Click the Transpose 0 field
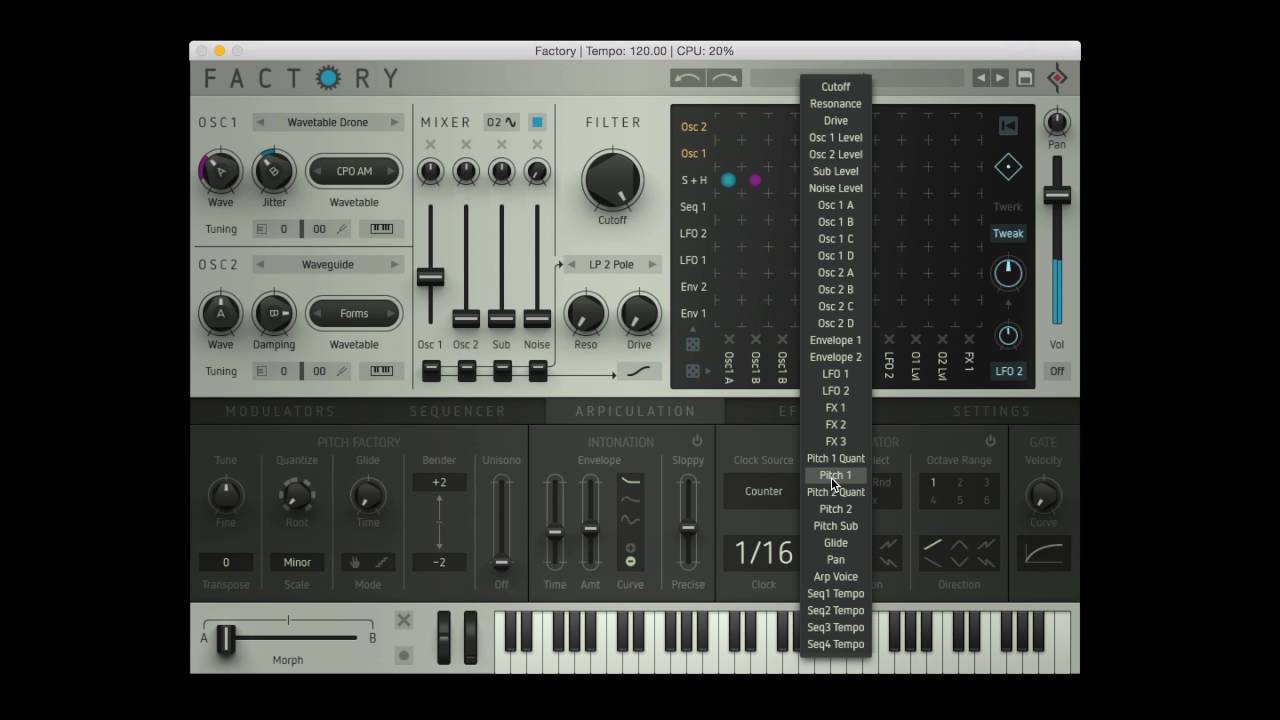The height and width of the screenshot is (720, 1280). click(226, 562)
